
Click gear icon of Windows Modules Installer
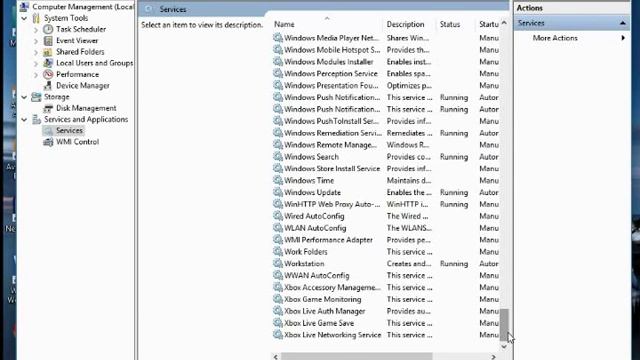(x=278, y=62)
